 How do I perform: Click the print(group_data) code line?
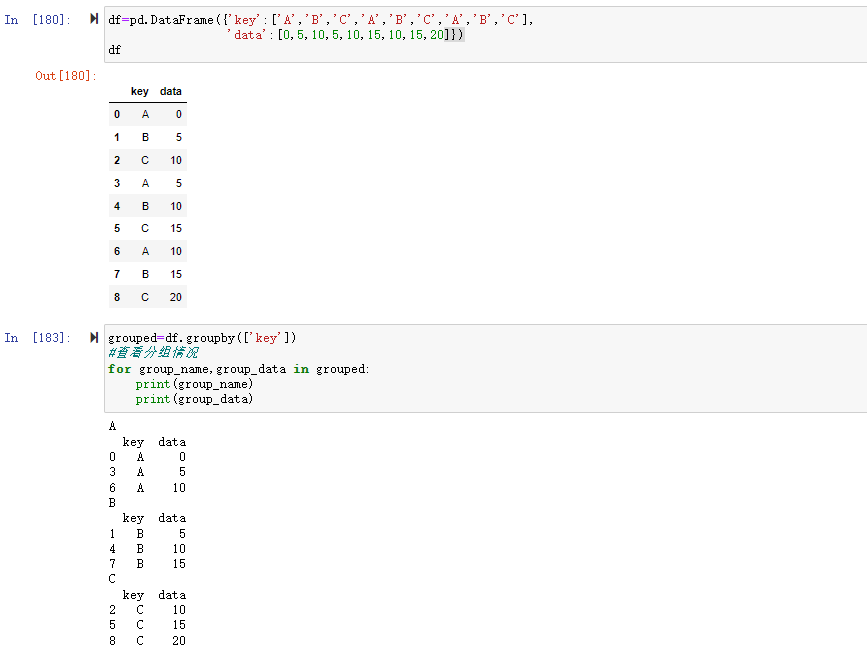pos(194,399)
